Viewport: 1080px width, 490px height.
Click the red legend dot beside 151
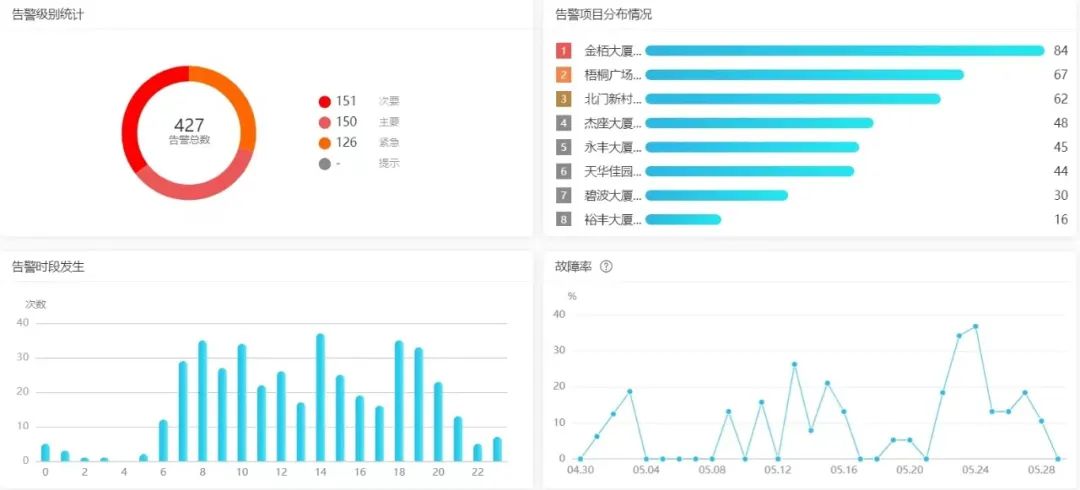(x=324, y=101)
